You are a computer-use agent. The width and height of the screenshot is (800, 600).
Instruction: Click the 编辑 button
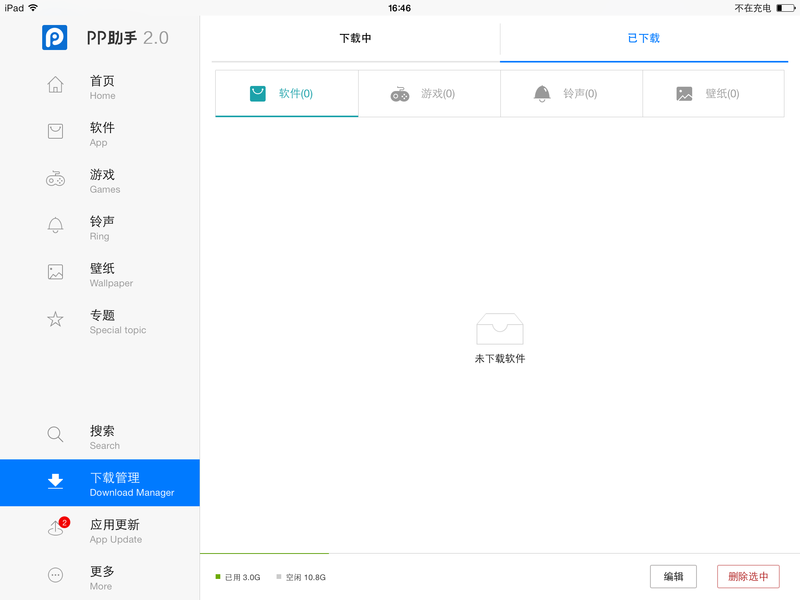coord(673,577)
